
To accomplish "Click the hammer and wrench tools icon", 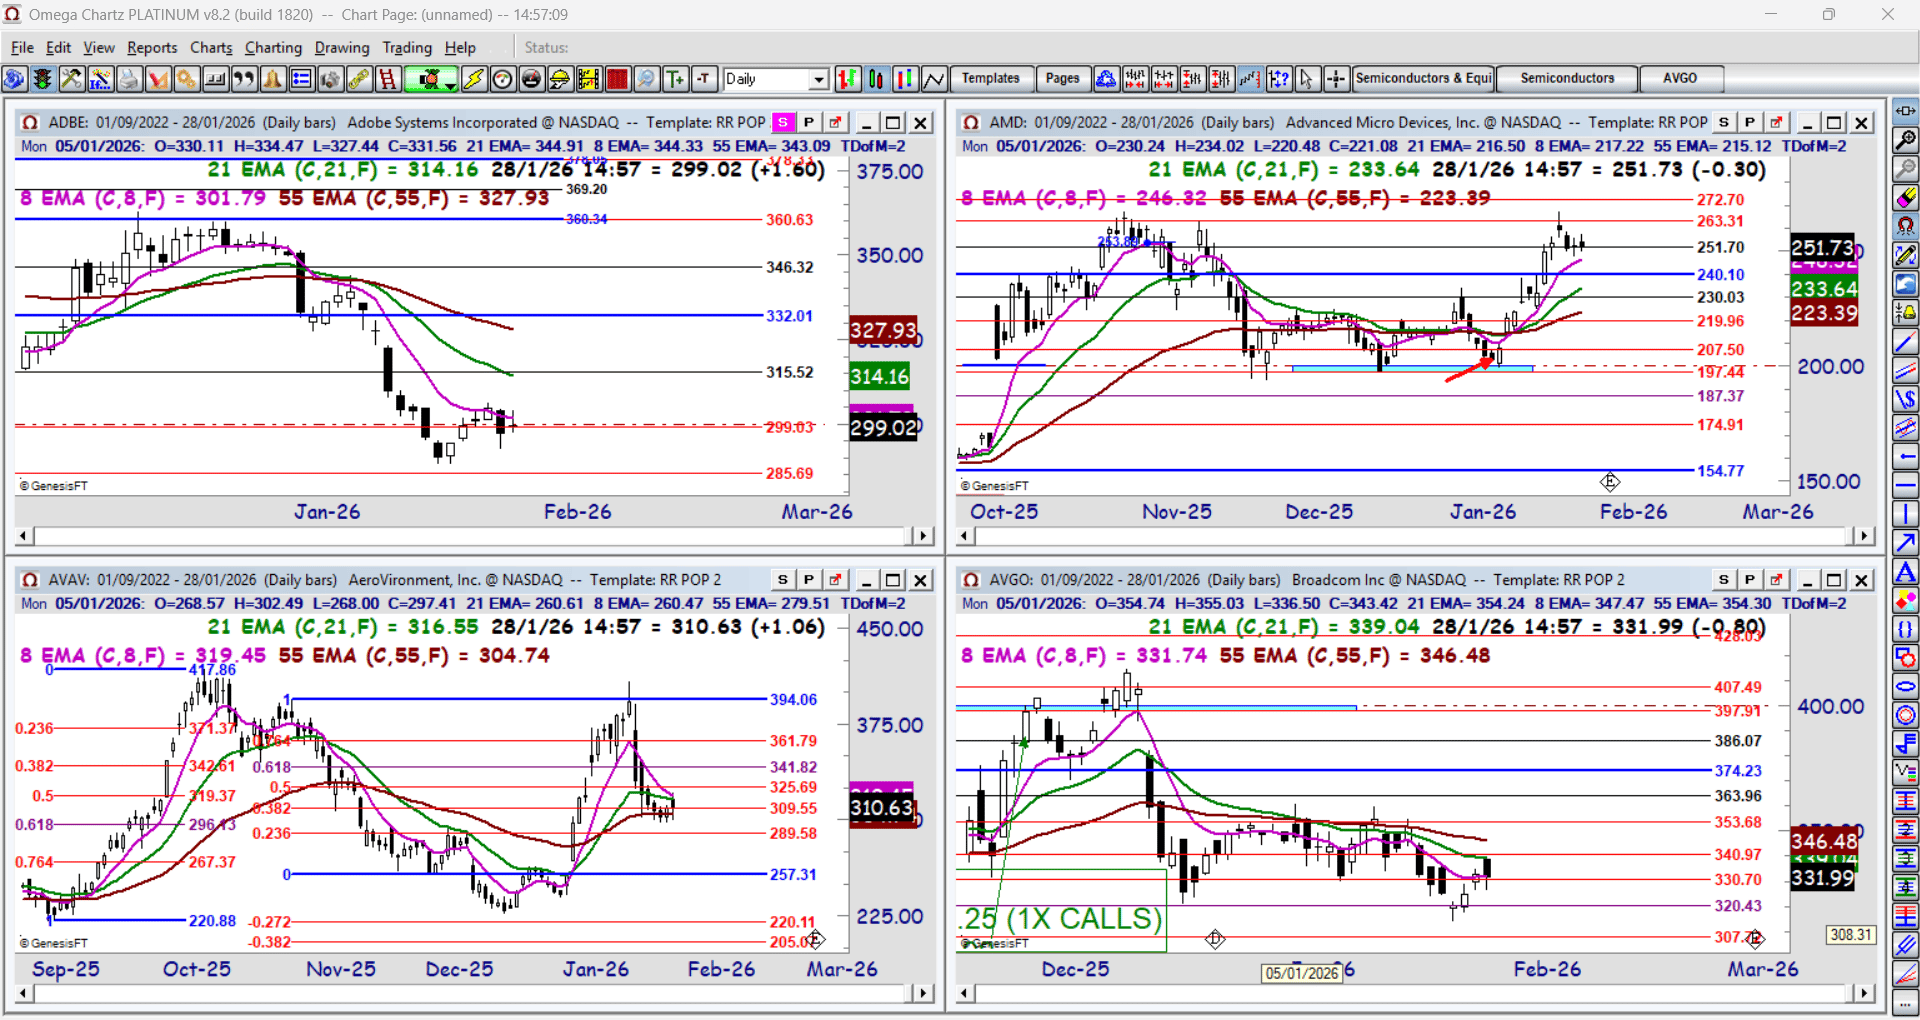I will [x=72, y=79].
